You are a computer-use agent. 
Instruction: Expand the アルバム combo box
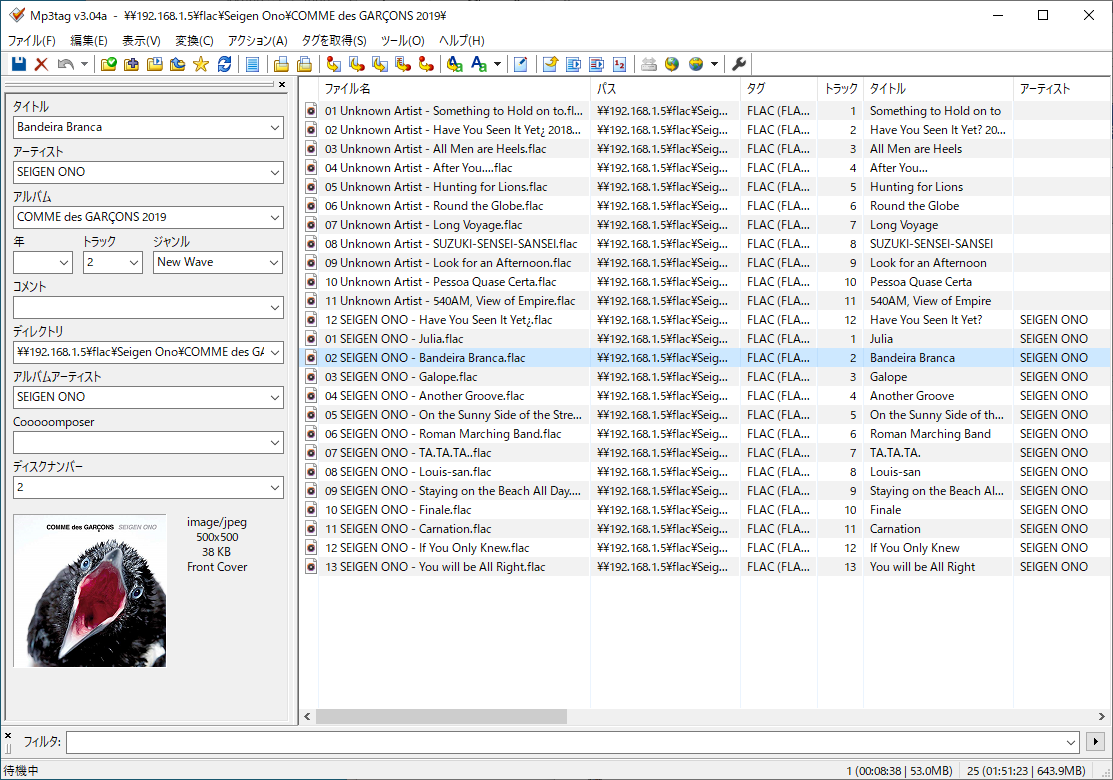point(275,217)
